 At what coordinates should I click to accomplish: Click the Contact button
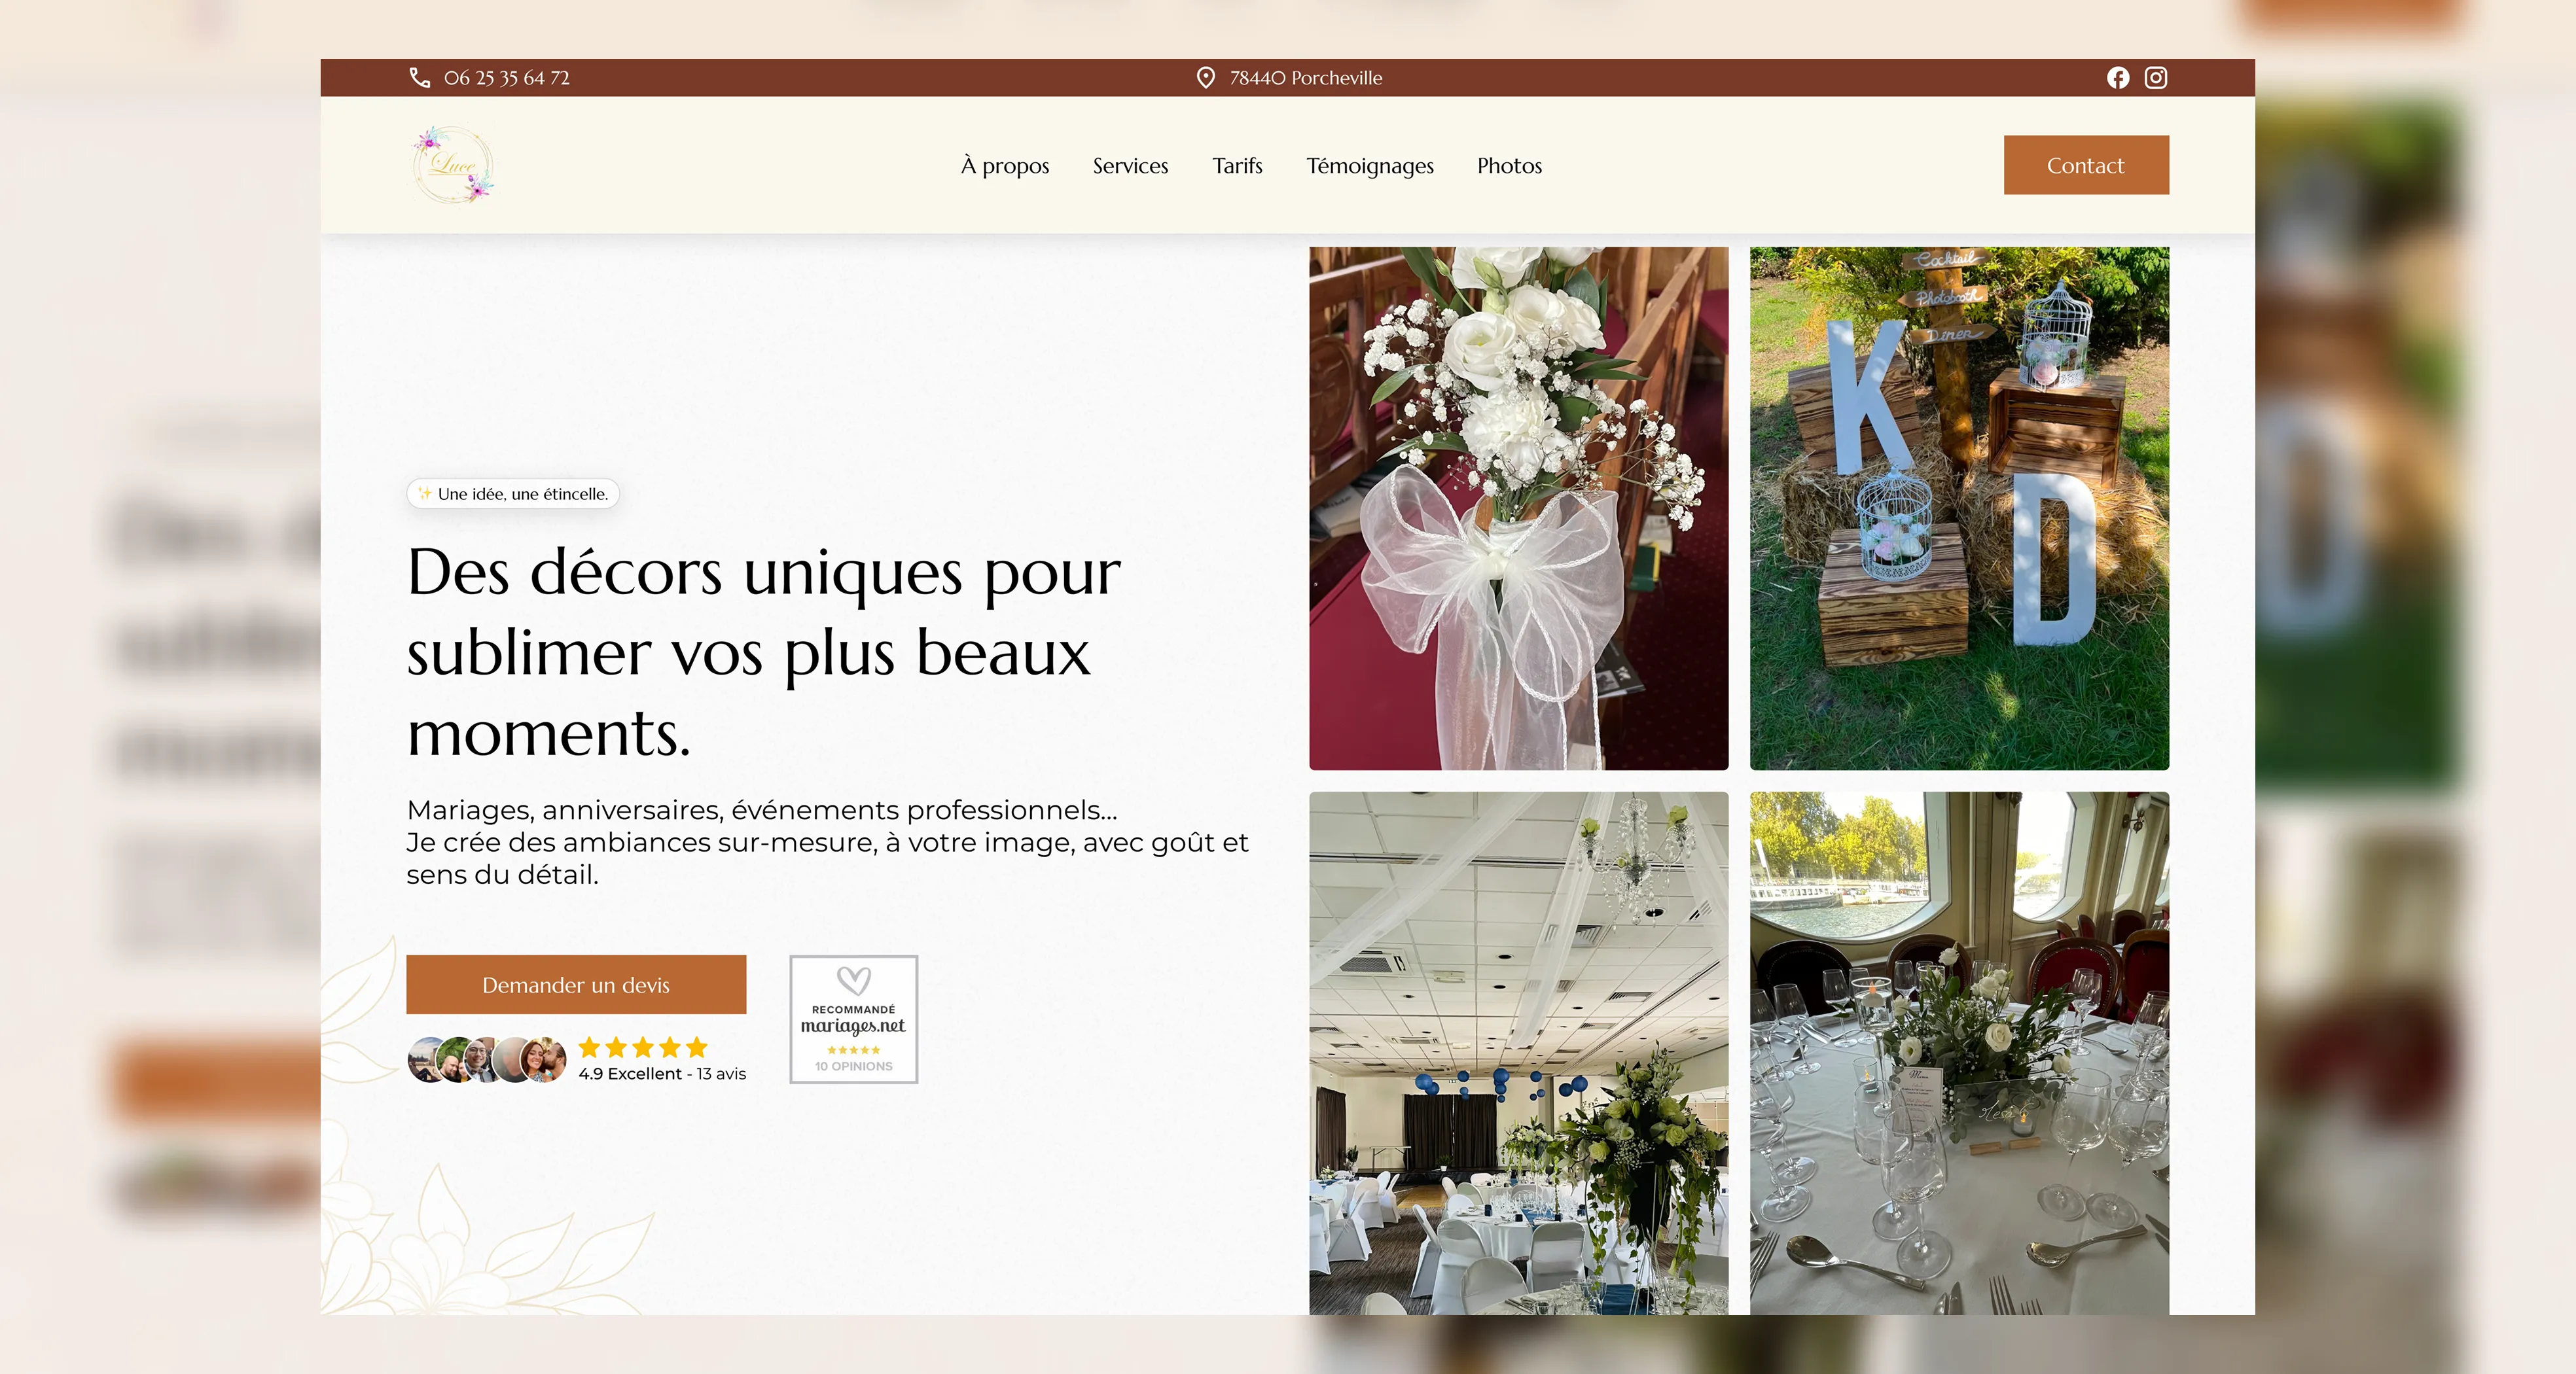pos(2086,165)
